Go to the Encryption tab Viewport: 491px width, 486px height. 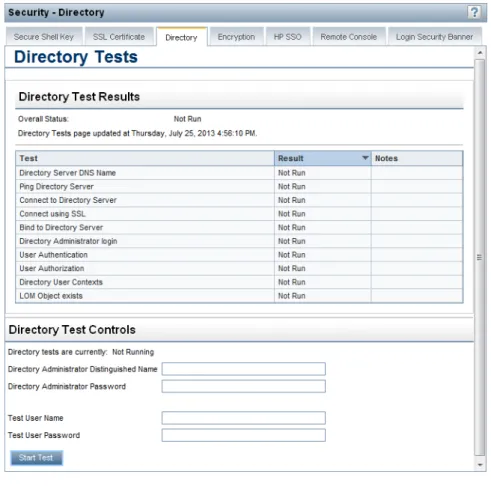click(x=236, y=37)
